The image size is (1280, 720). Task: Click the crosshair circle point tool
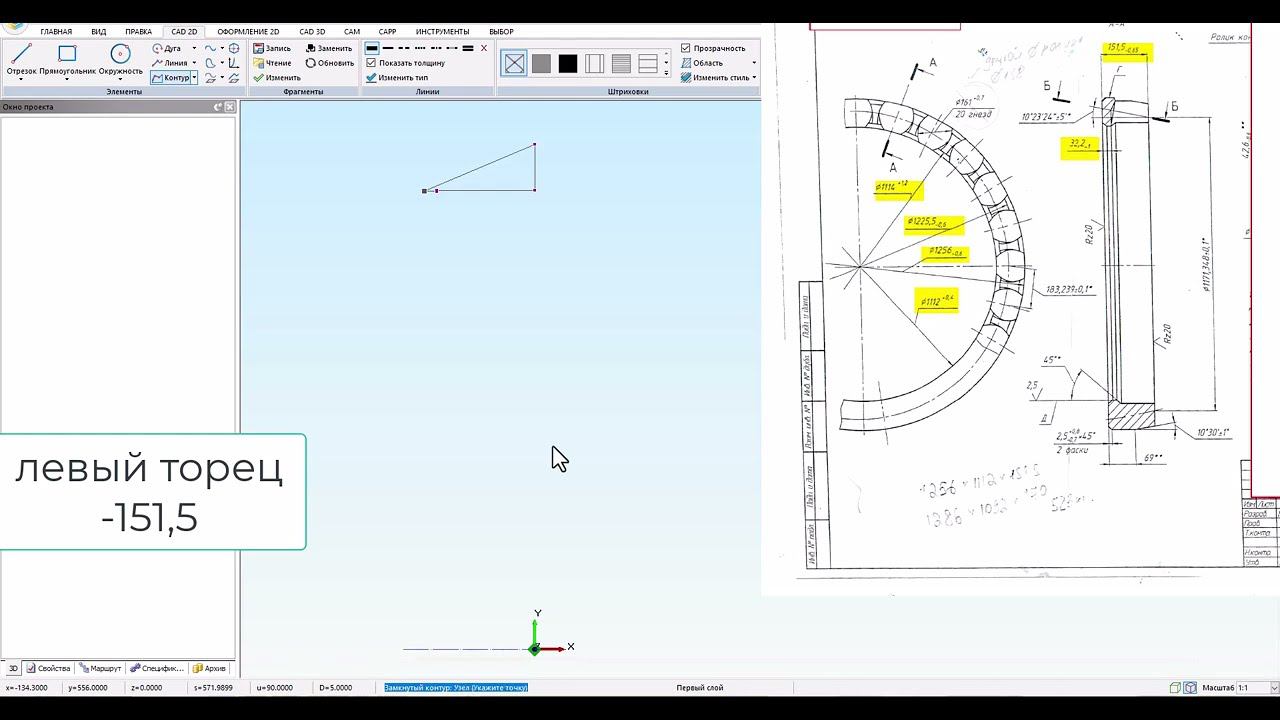pos(234,48)
